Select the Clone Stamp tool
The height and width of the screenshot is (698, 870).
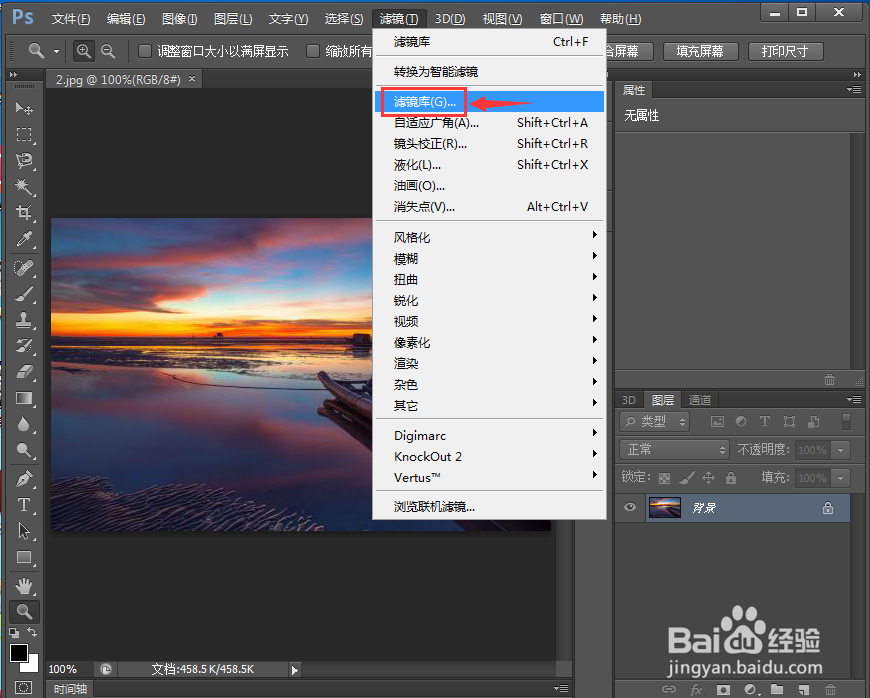[23, 320]
